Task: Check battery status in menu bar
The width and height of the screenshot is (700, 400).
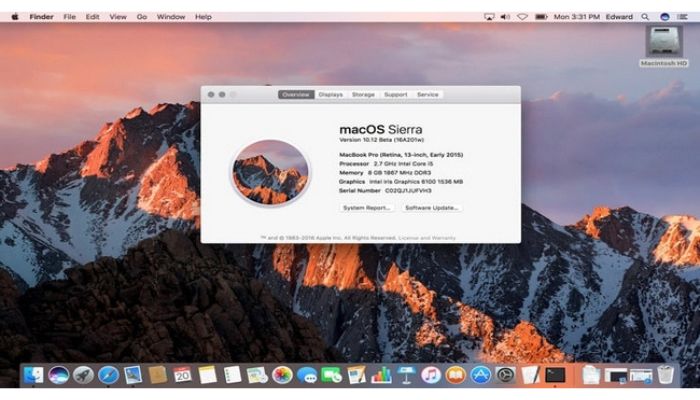Action: point(541,17)
